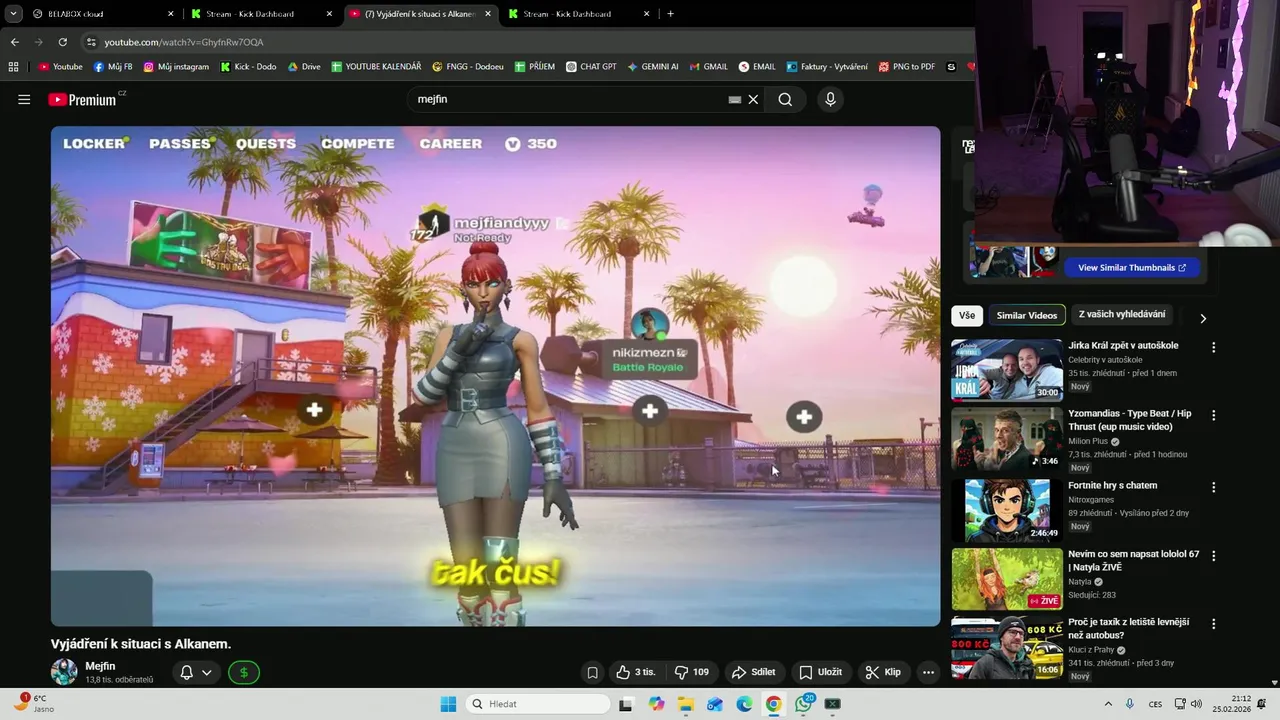Viewport: 1280px width, 720px height.
Task: Select the Similar Videos filter chip
Action: tap(1026, 315)
